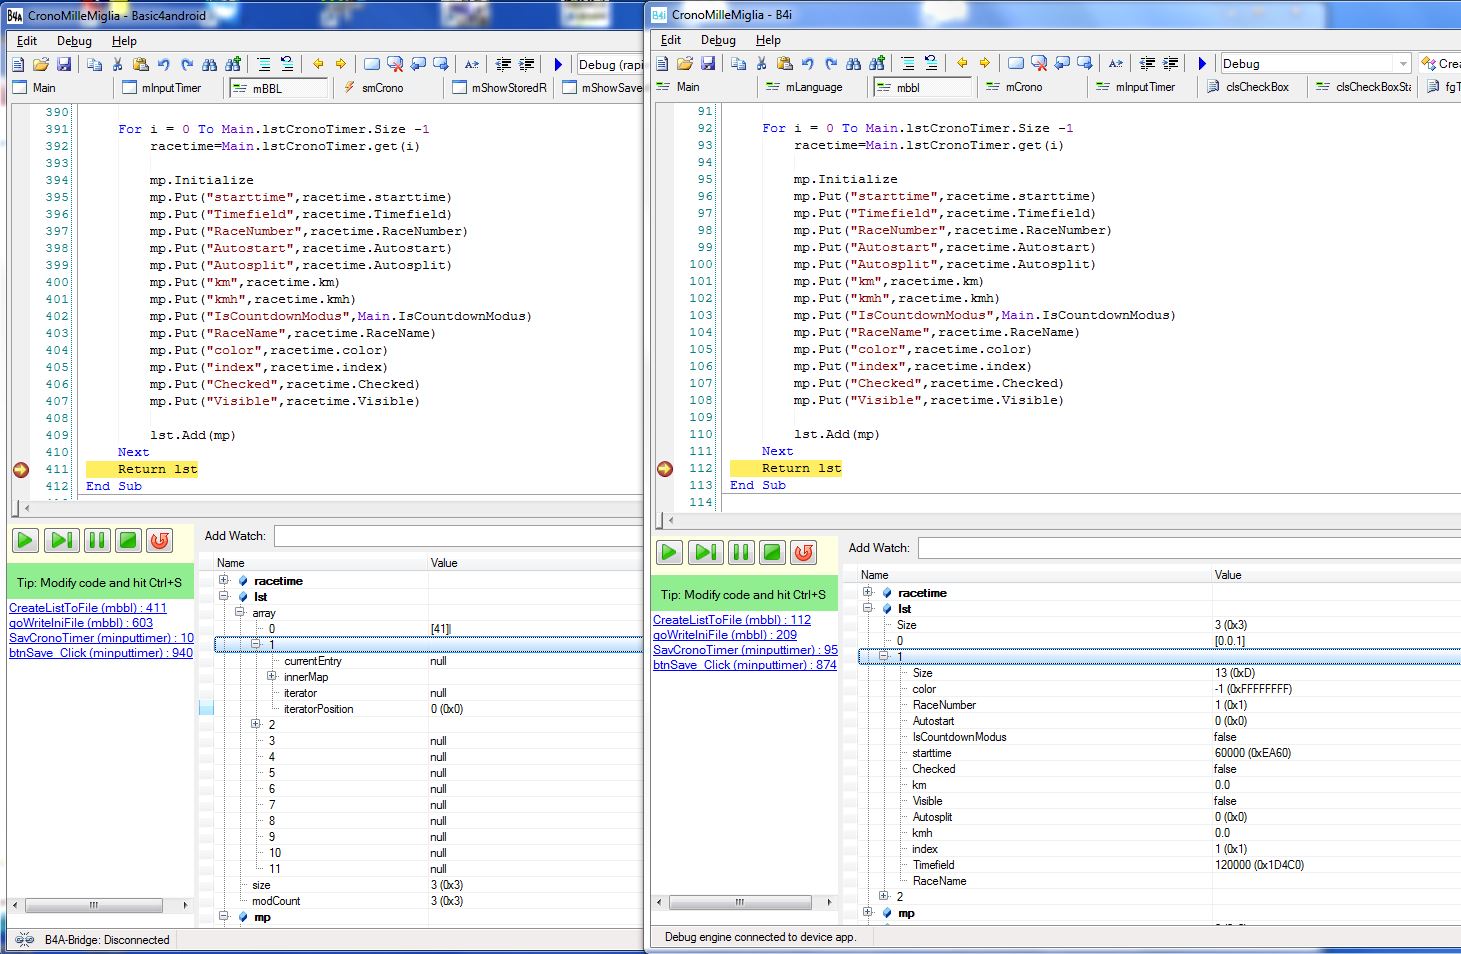The height and width of the screenshot is (954, 1461).
Task: Click blue Run arrow in B4i toolbar
Action: pyautogui.click(x=1202, y=63)
